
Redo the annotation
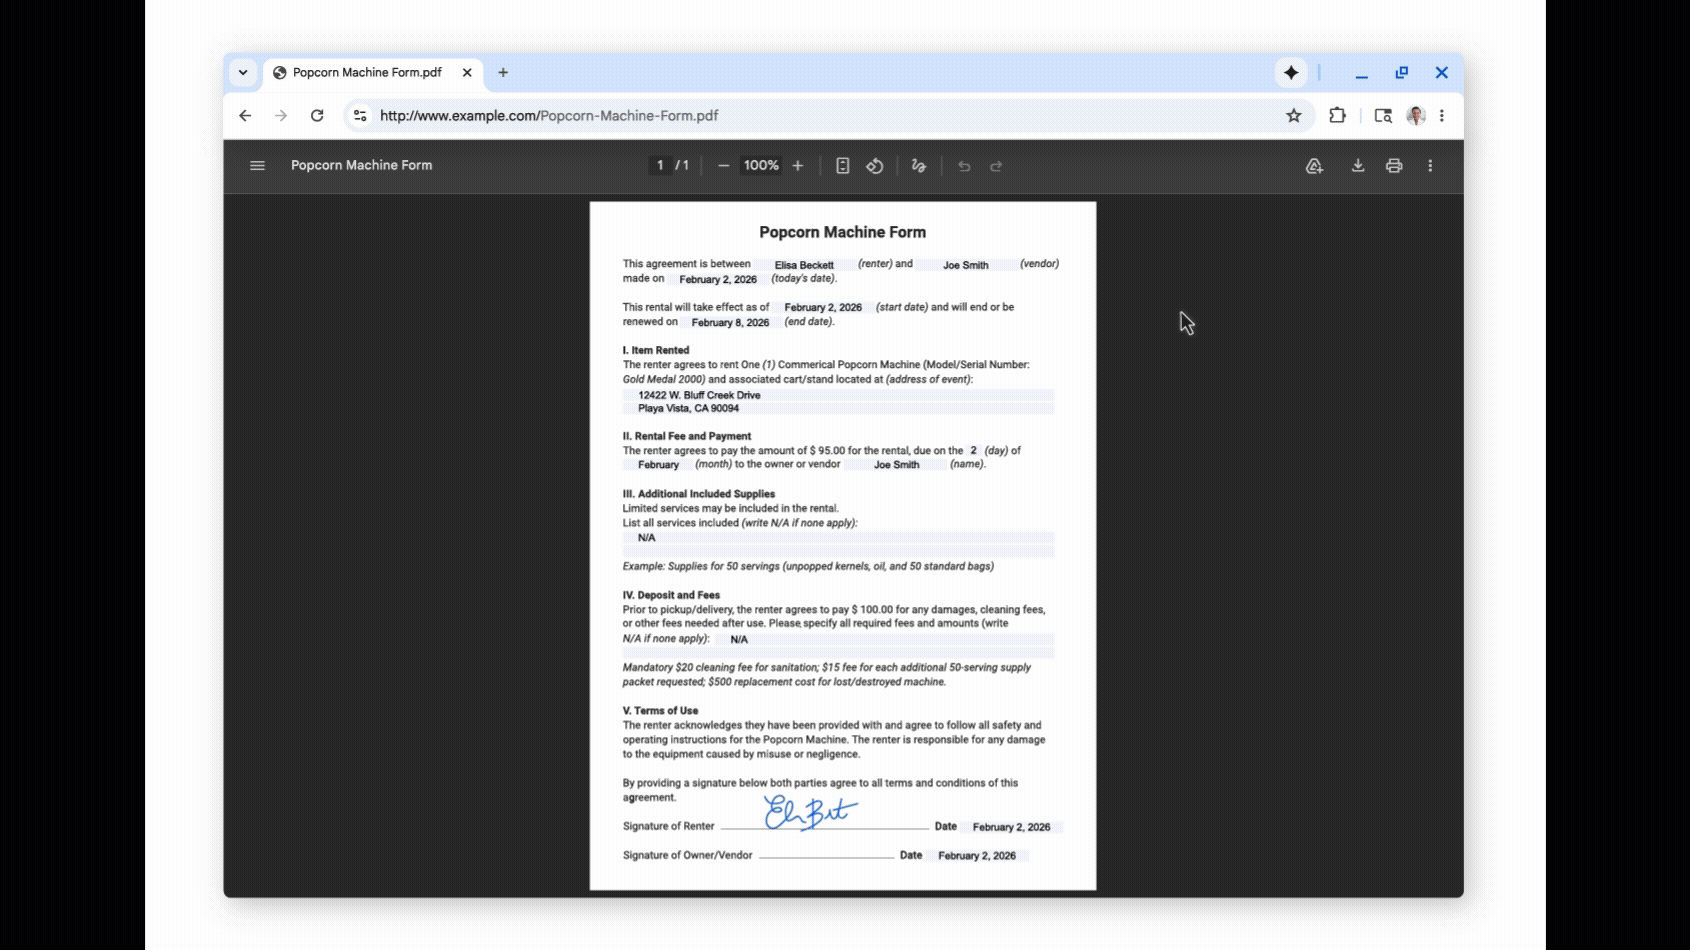tap(996, 166)
